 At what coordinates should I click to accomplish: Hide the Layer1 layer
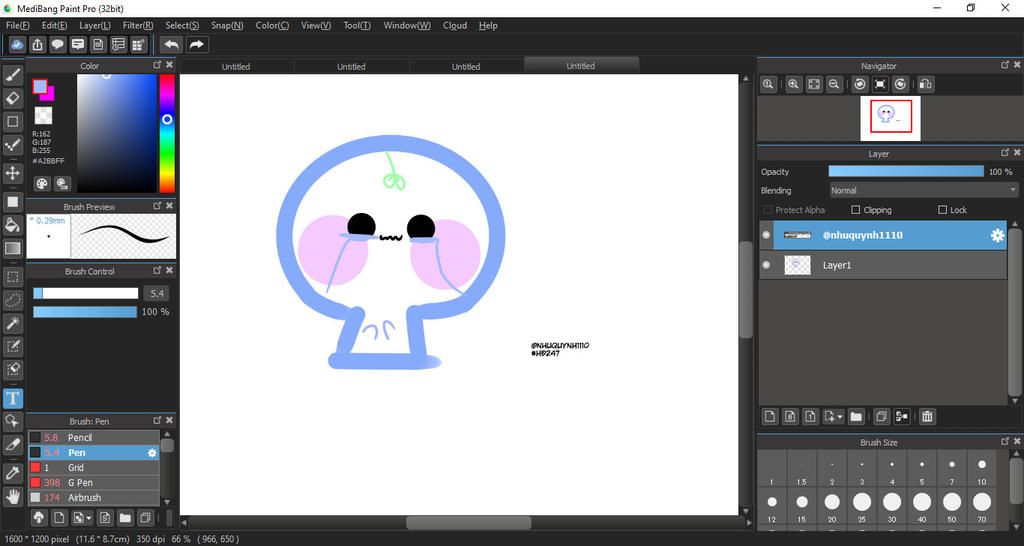coord(767,265)
